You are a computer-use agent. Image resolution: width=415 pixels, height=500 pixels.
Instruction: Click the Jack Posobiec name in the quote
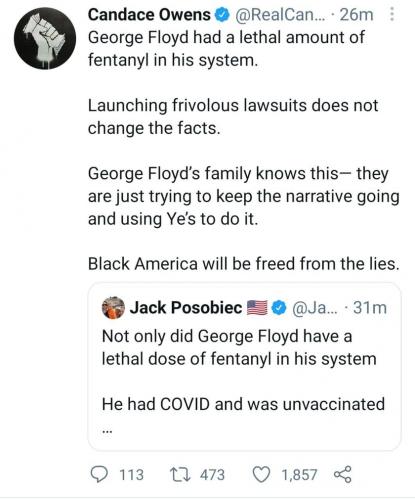click(x=186, y=307)
